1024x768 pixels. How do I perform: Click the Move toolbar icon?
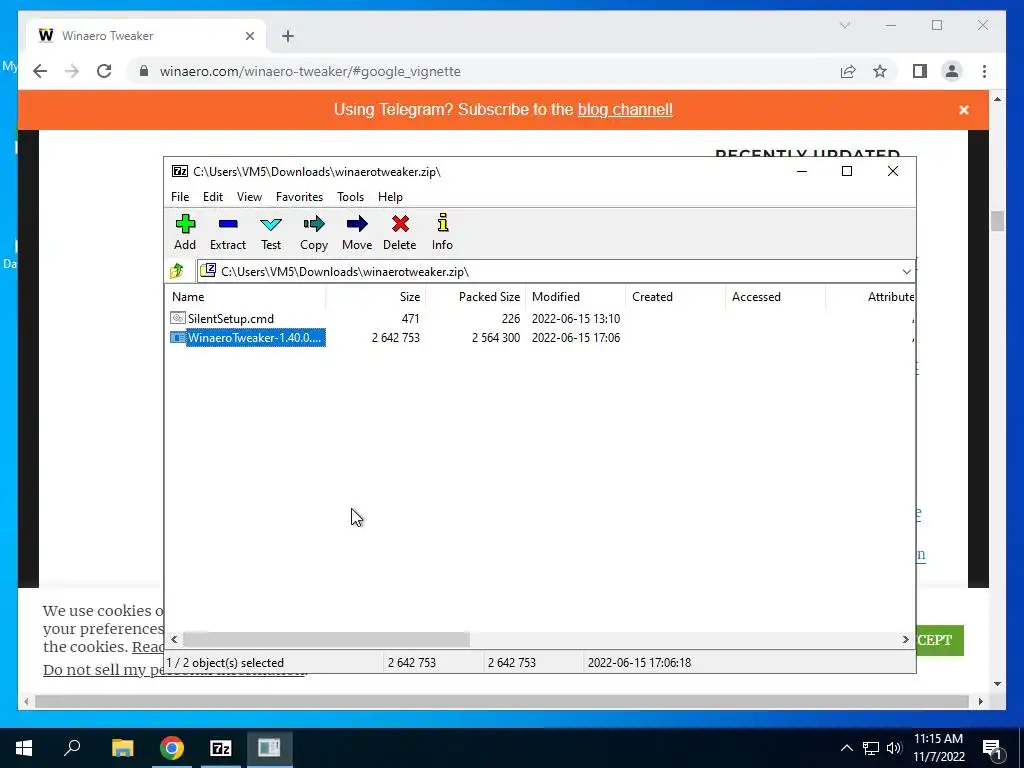pyautogui.click(x=357, y=225)
